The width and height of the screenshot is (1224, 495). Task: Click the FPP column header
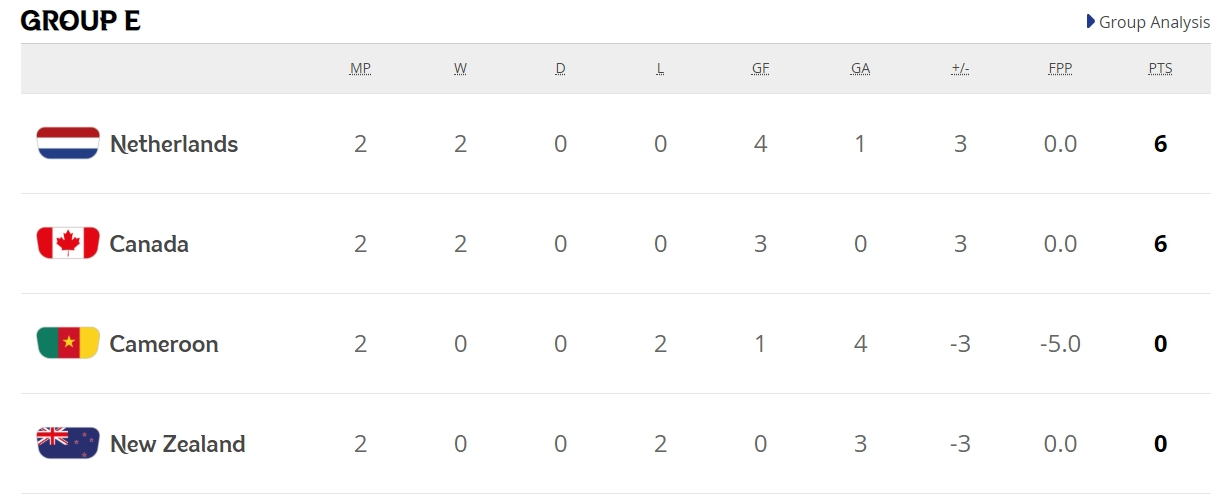click(x=1060, y=69)
